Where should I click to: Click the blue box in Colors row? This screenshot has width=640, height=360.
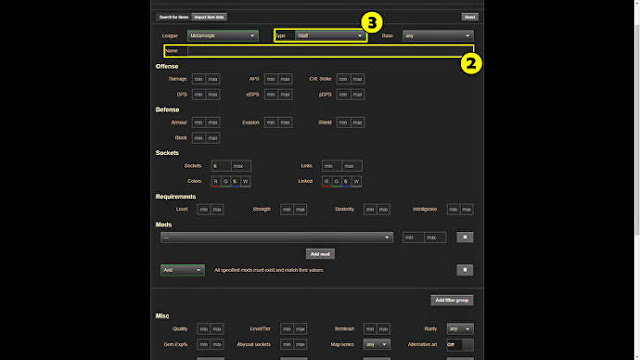tap(236, 182)
